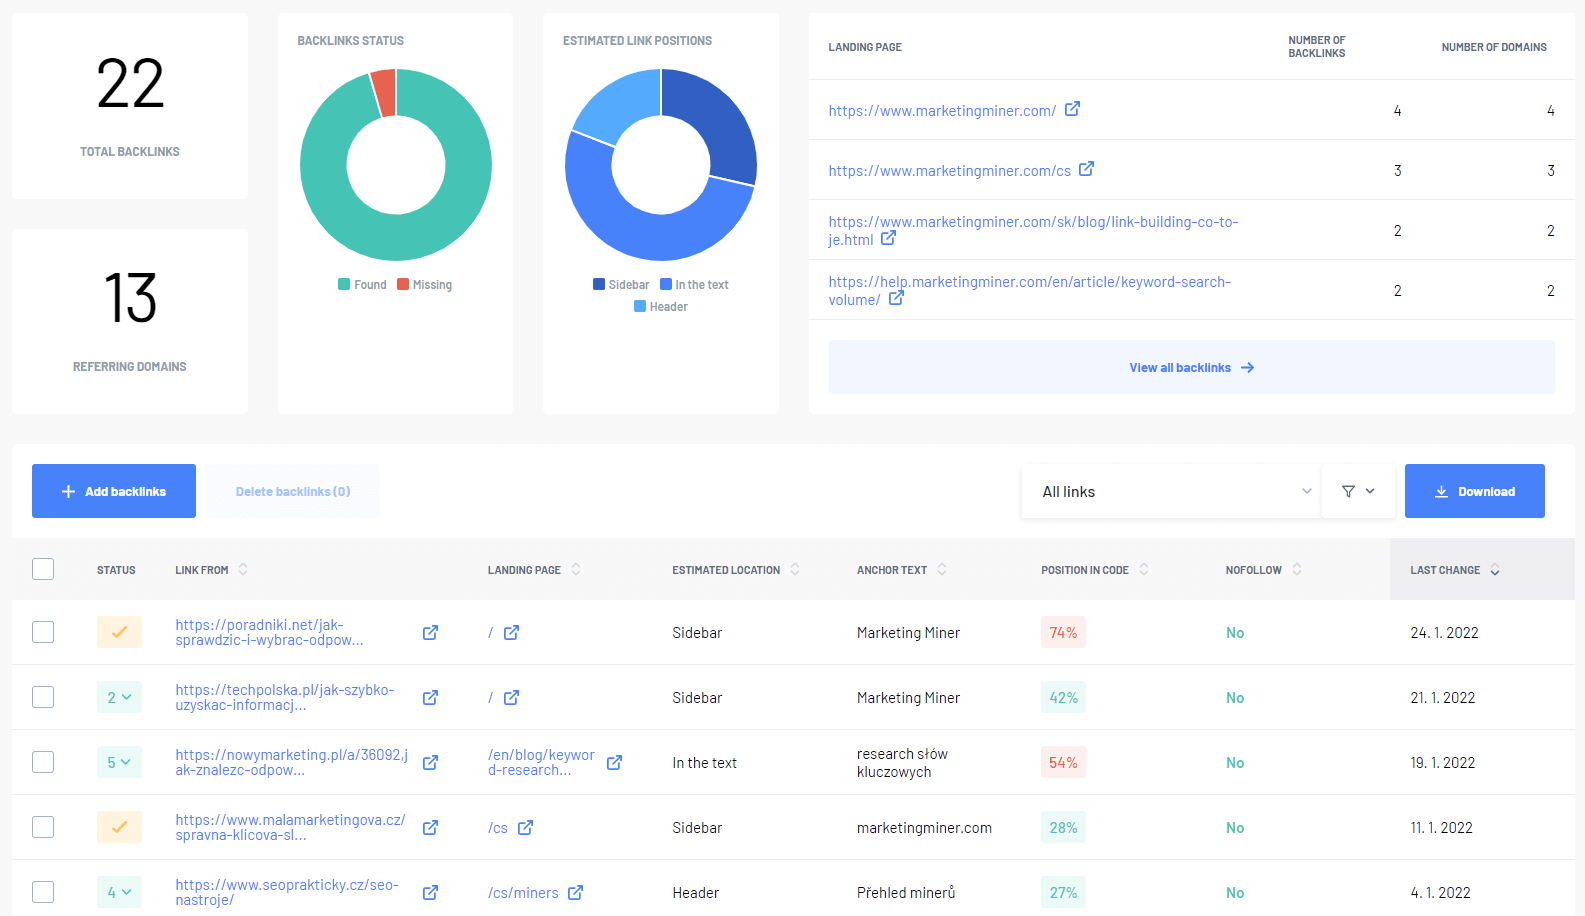Open external icon next to poradniki row landing page /

point(511,633)
